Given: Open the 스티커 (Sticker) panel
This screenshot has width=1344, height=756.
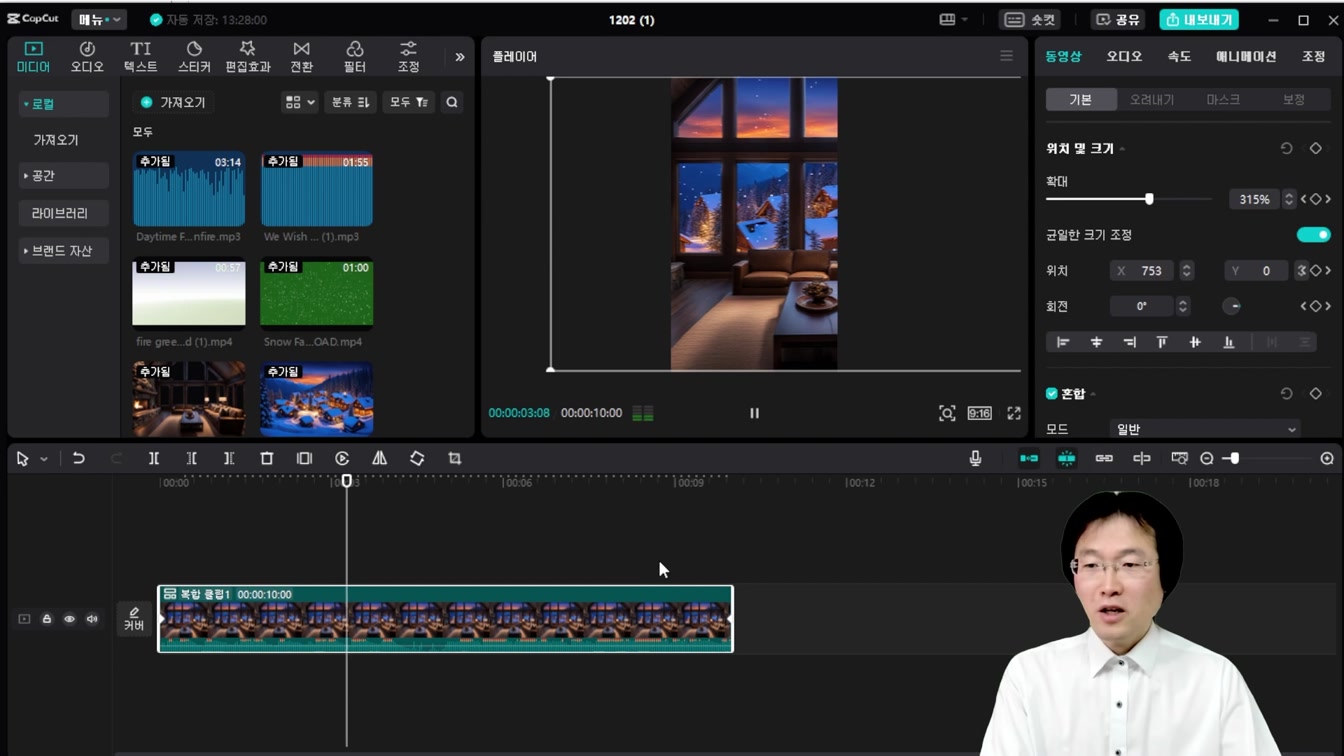Looking at the screenshot, I should click(x=194, y=57).
